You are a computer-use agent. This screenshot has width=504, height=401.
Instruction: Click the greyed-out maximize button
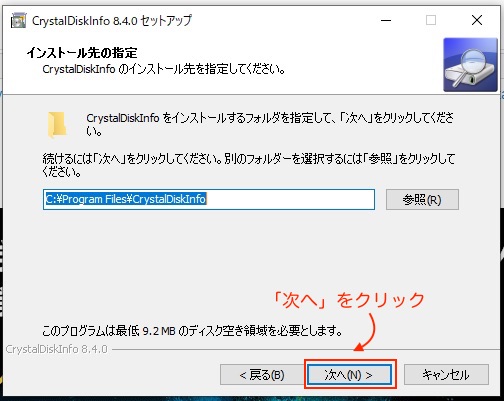pyautogui.click(x=431, y=20)
